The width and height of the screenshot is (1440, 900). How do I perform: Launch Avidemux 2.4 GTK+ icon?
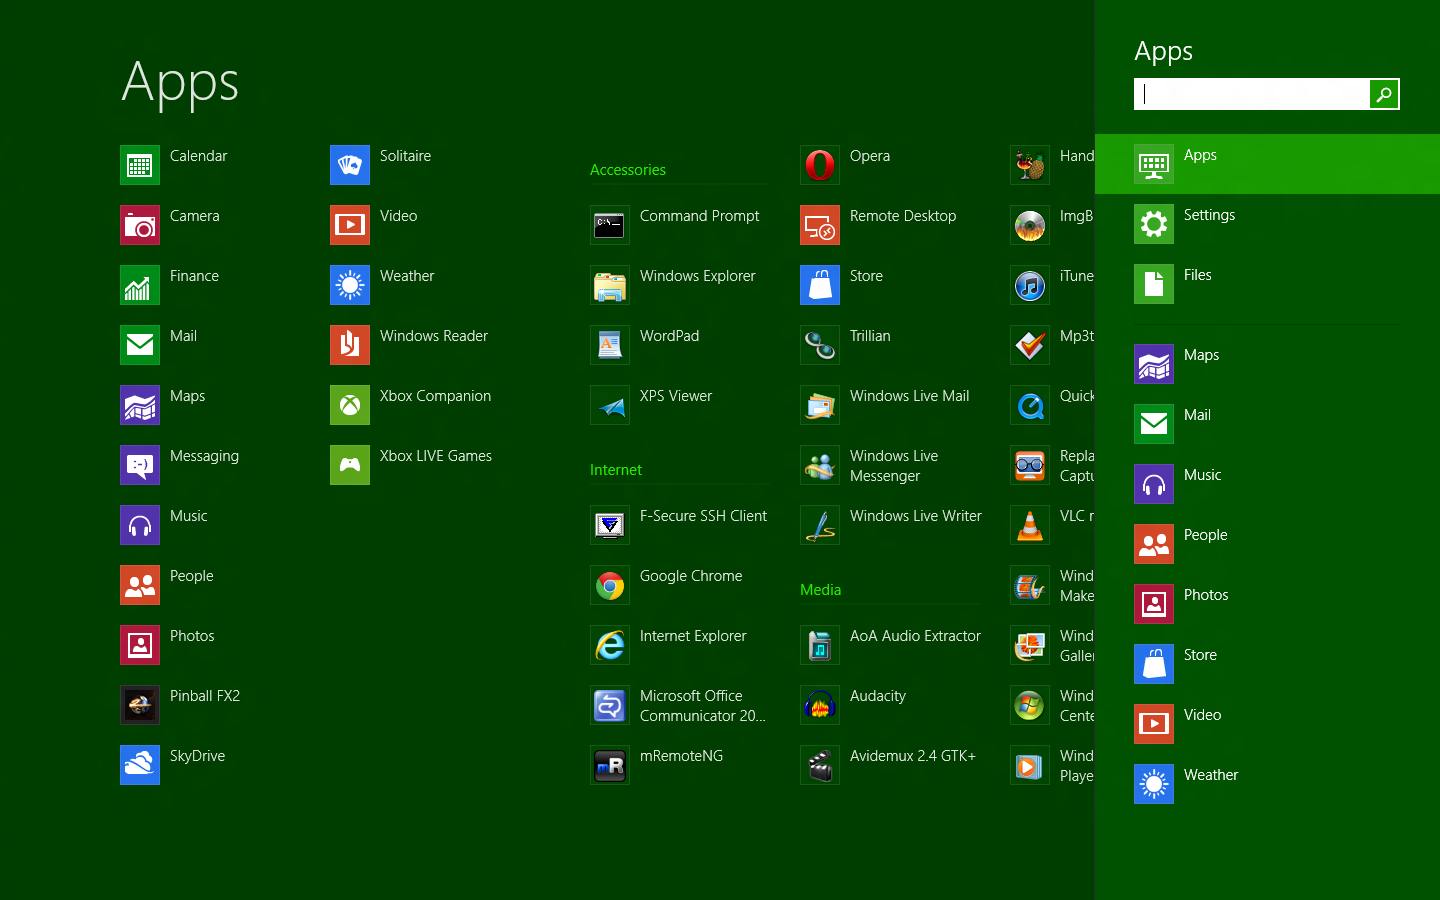[x=820, y=765]
